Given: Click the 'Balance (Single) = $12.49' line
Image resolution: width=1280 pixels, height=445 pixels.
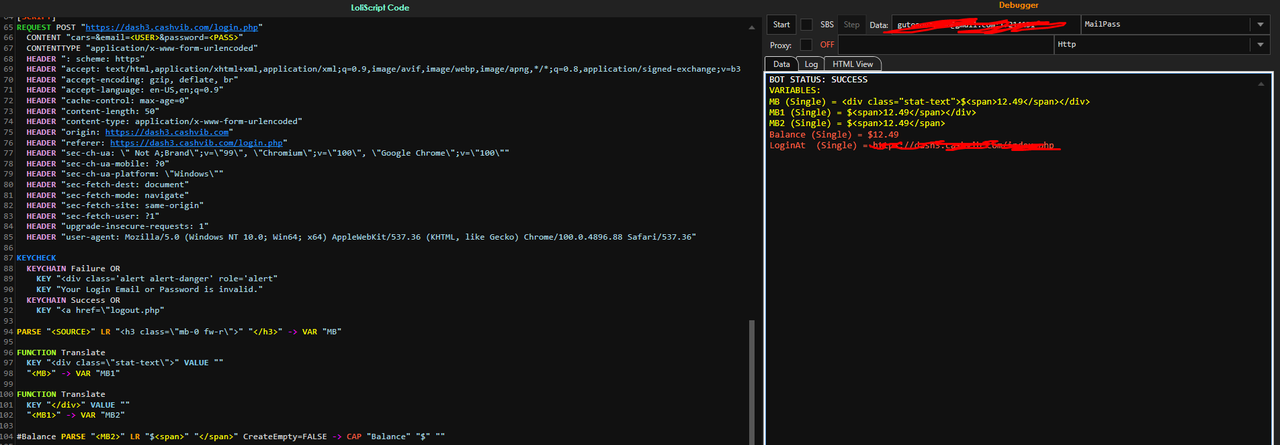Looking at the screenshot, I should tap(834, 134).
